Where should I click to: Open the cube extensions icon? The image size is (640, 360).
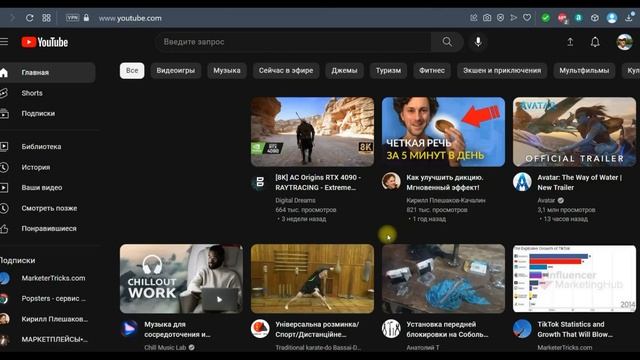pyautogui.click(x=595, y=18)
